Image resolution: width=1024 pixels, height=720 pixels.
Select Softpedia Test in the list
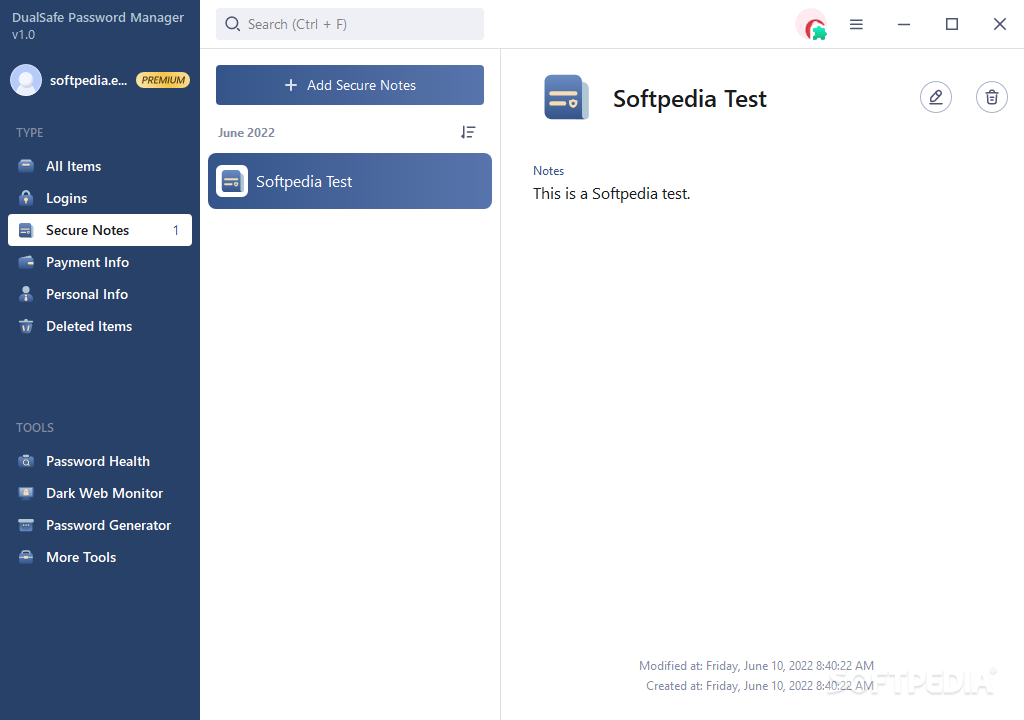coord(350,181)
